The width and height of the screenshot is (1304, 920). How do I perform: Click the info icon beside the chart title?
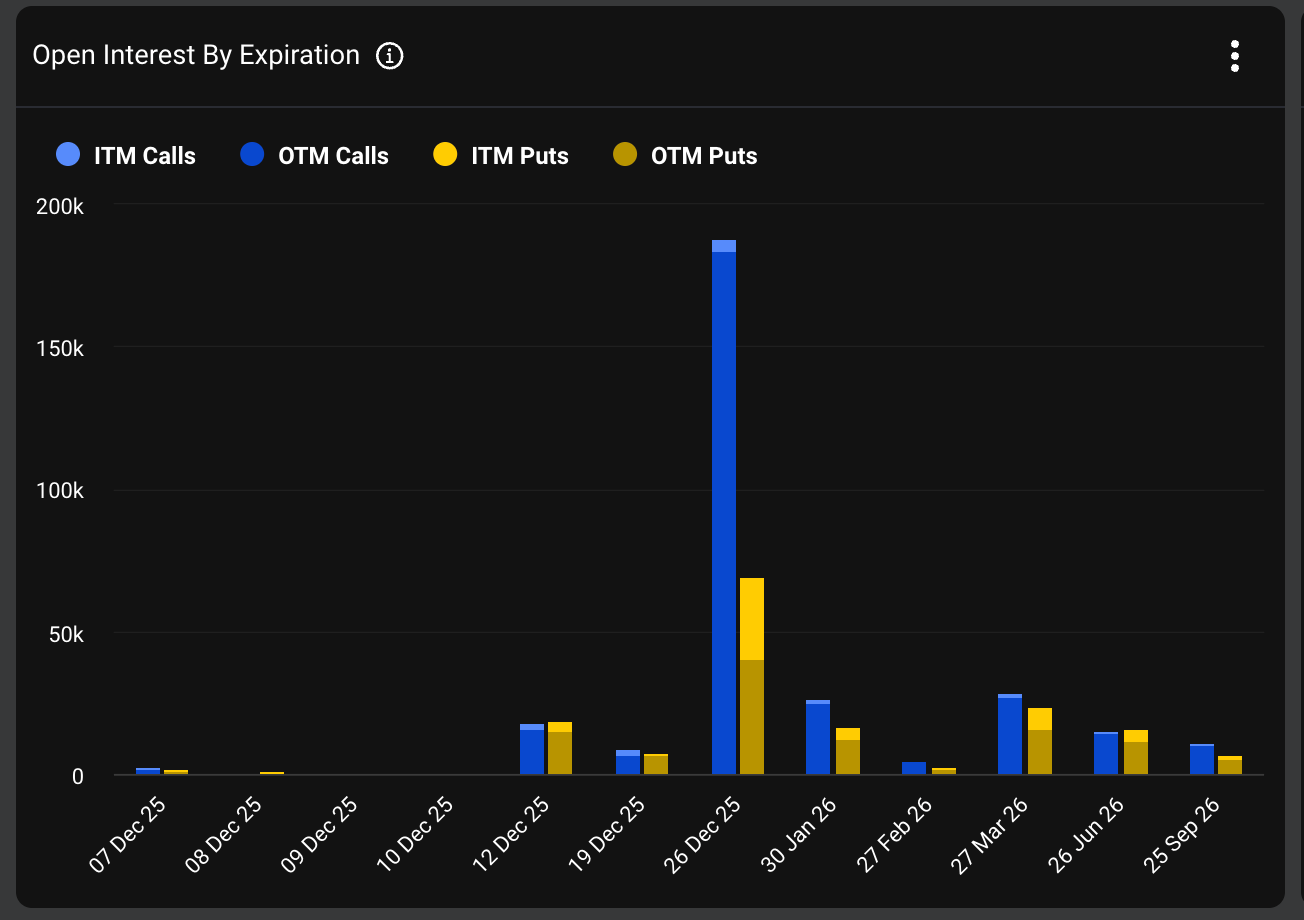[x=389, y=56]
